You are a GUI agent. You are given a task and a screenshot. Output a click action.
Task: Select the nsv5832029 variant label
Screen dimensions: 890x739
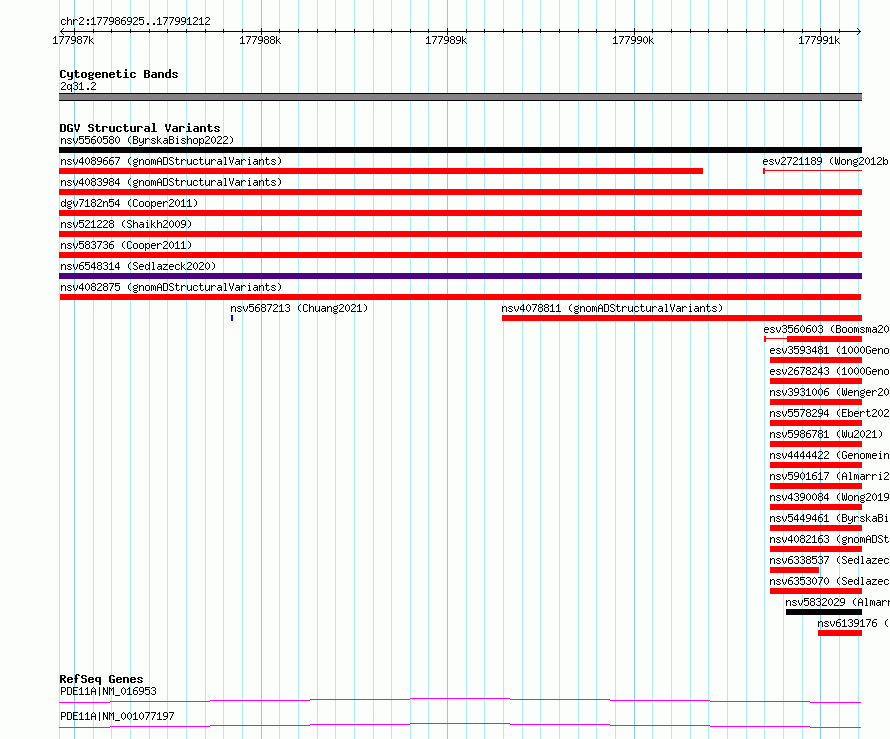837,602
